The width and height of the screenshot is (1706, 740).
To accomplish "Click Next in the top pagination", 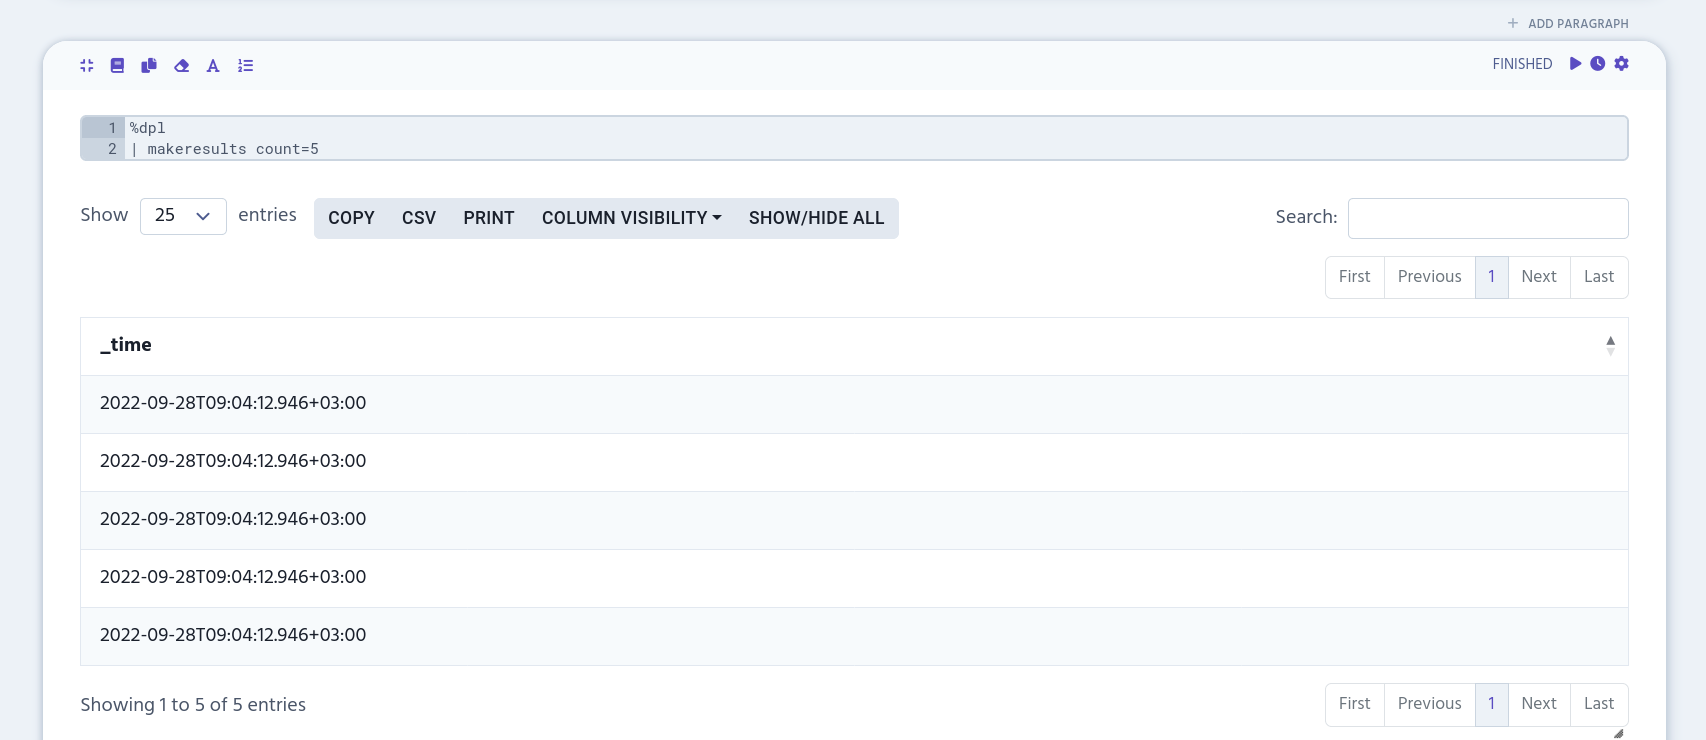I will pos(1539,277).
